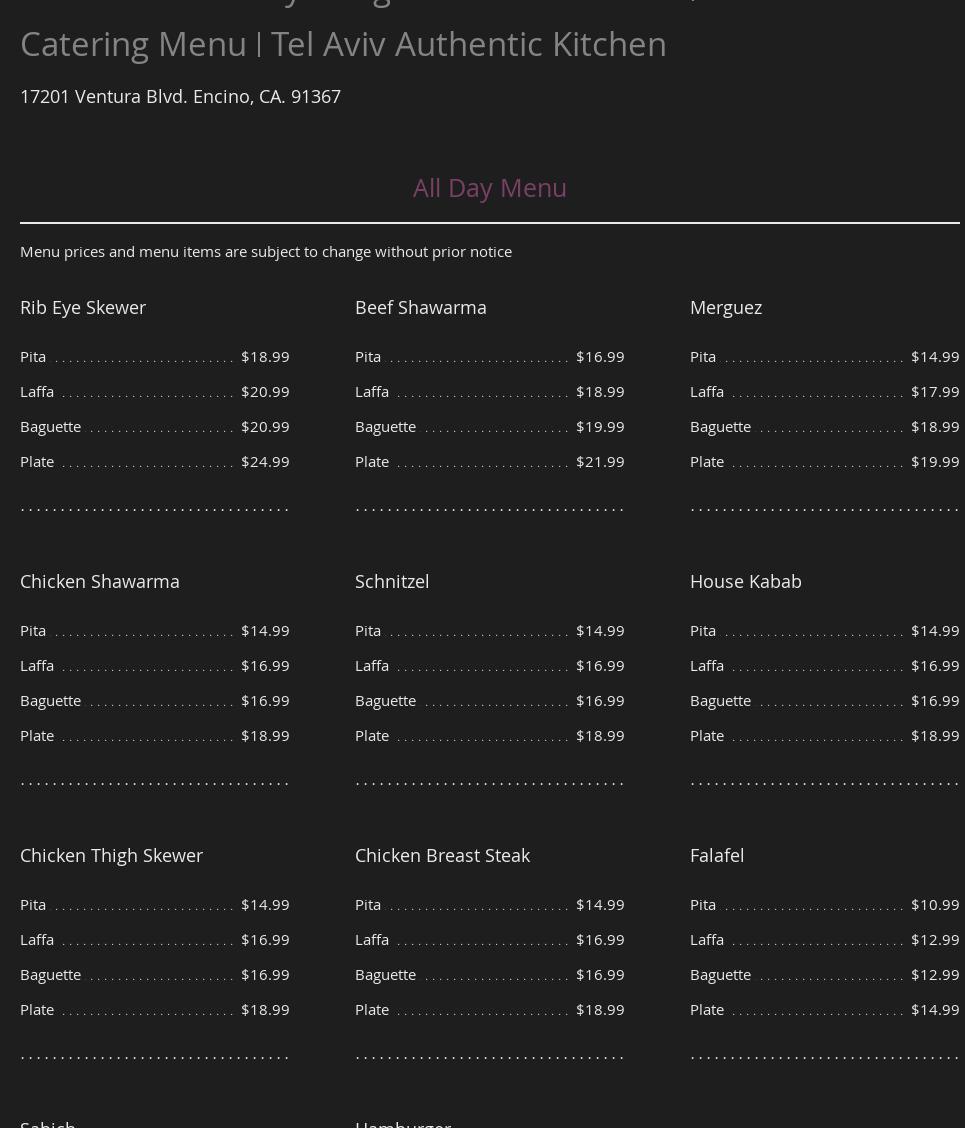Screen dimensions: 965x1128
Task: Click the $21.99 Beef Shawarma Plate price
Action: coord(600,461)
